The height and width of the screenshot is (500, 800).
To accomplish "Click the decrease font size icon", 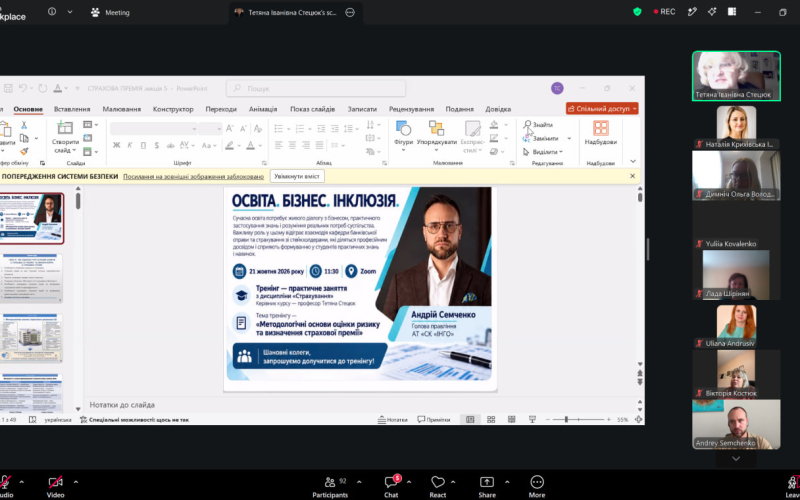I will point(243,129).
